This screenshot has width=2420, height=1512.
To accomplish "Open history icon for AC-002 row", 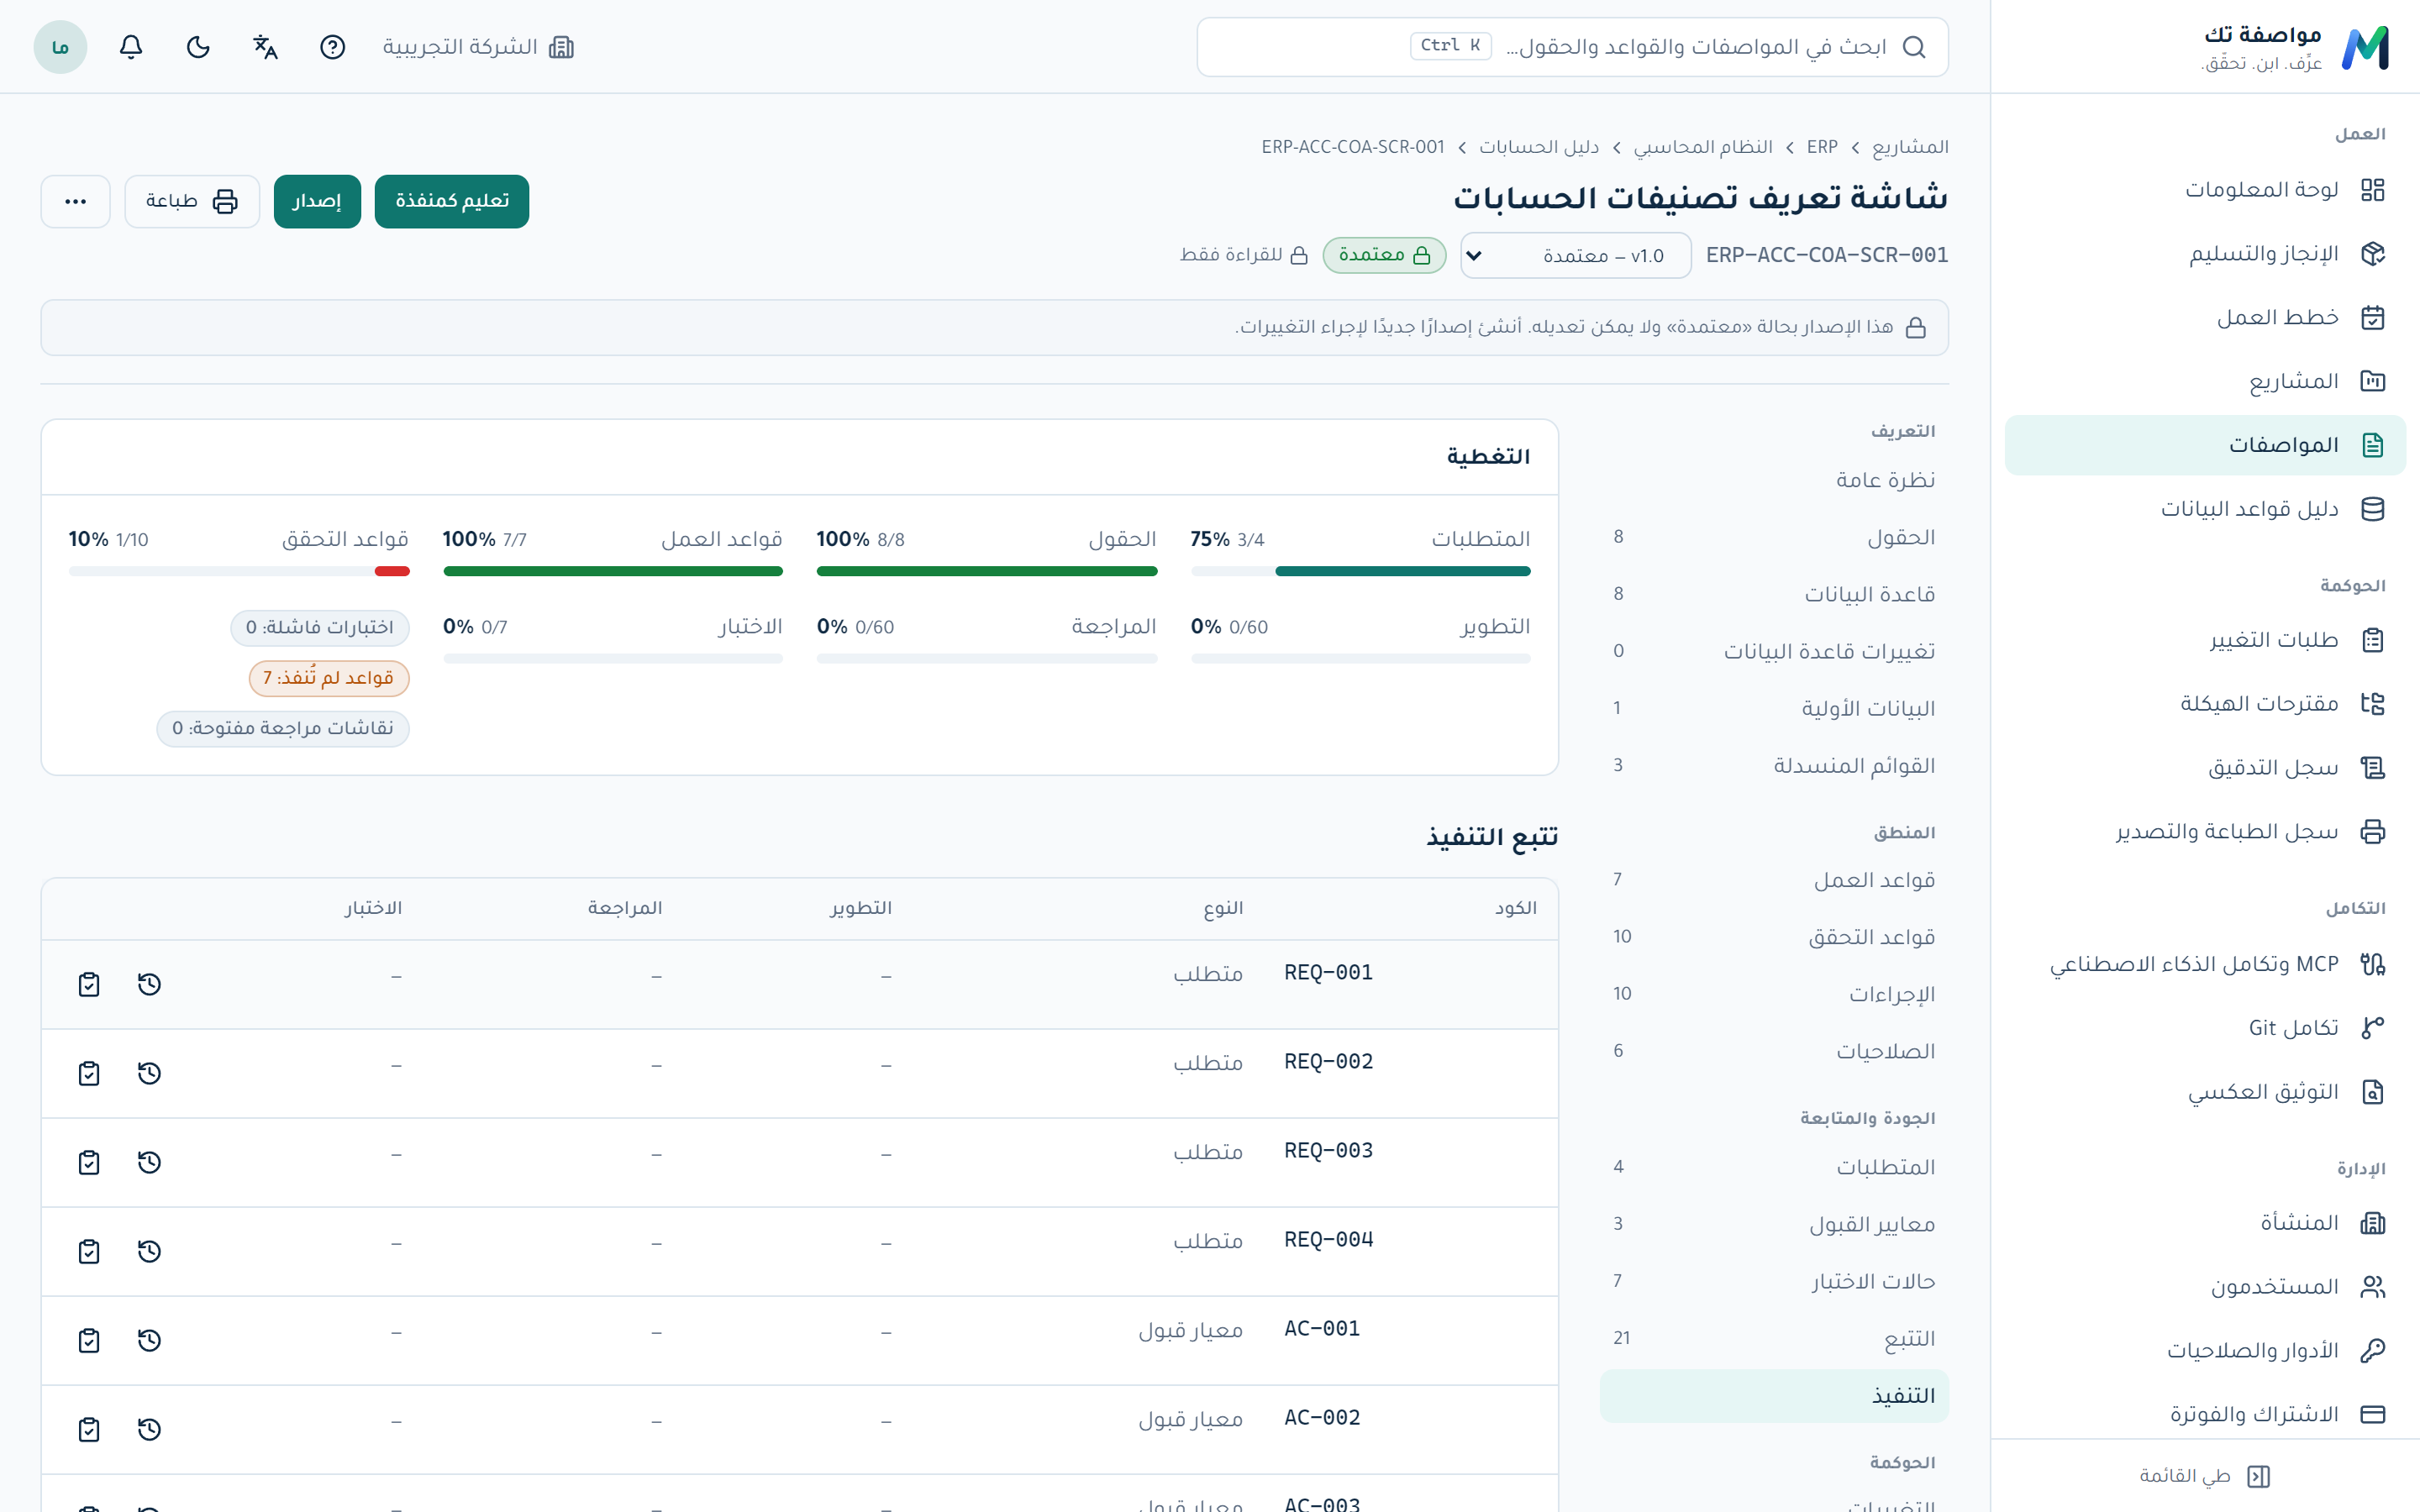I will click(x=149, y=1429).
